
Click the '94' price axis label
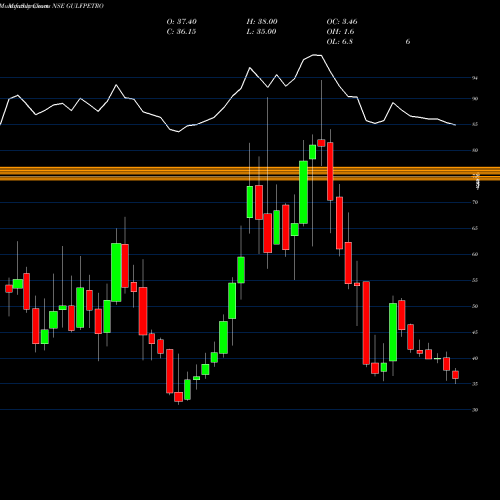pos(475,78)
